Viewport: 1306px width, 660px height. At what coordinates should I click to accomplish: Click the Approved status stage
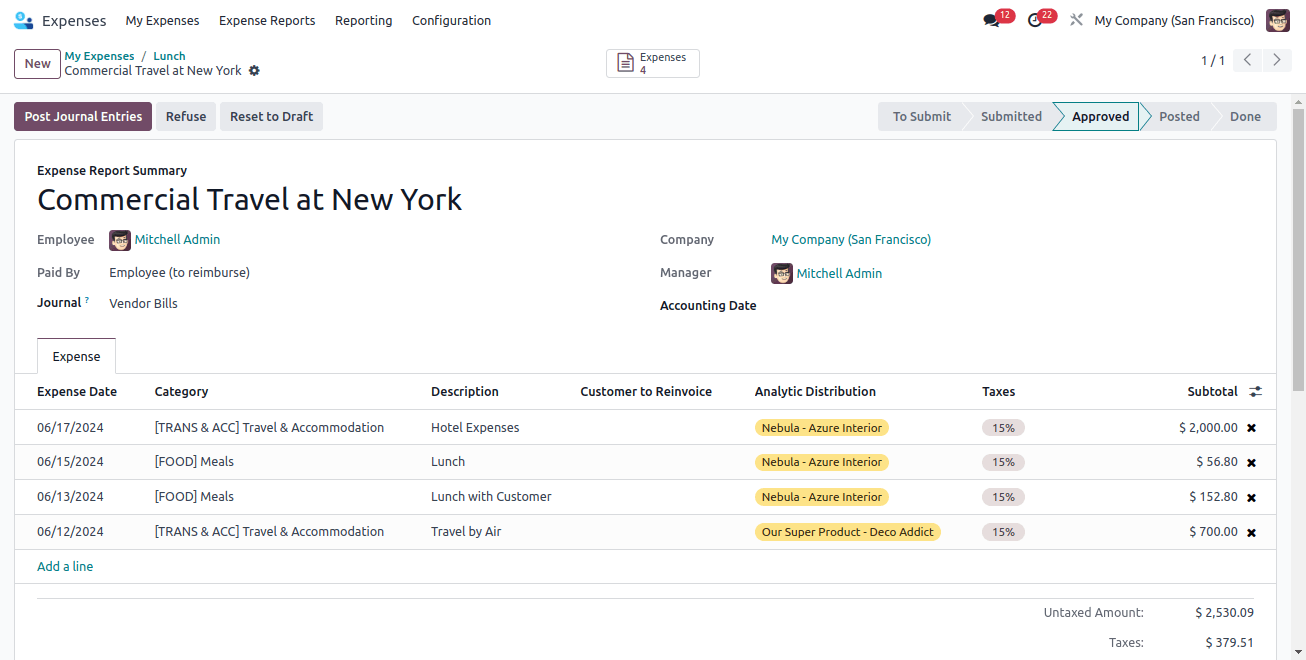point(1100,116)
